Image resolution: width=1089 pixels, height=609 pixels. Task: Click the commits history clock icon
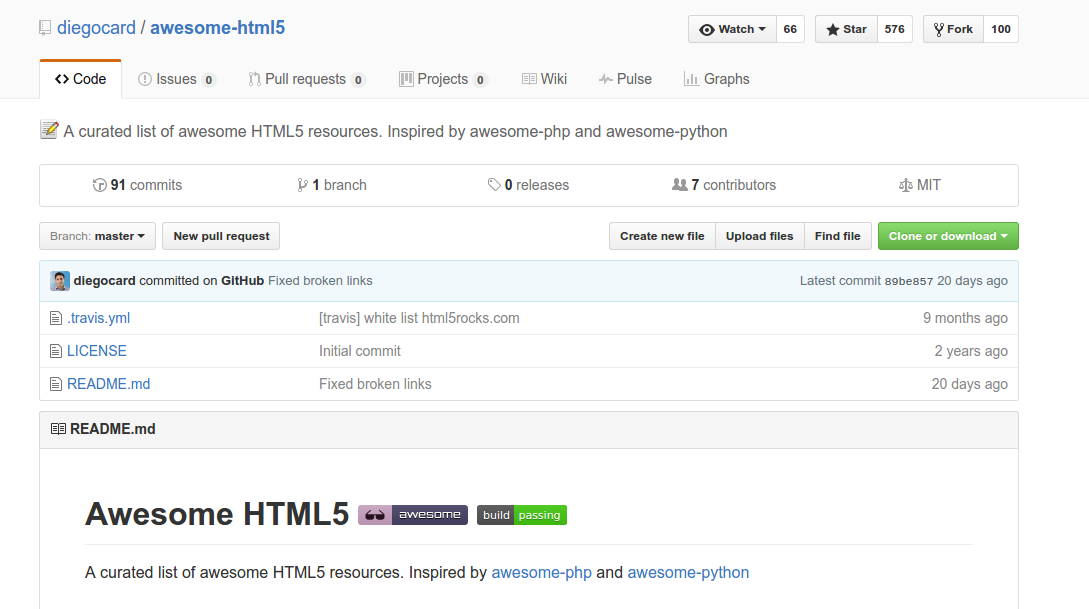click(99, 185)
